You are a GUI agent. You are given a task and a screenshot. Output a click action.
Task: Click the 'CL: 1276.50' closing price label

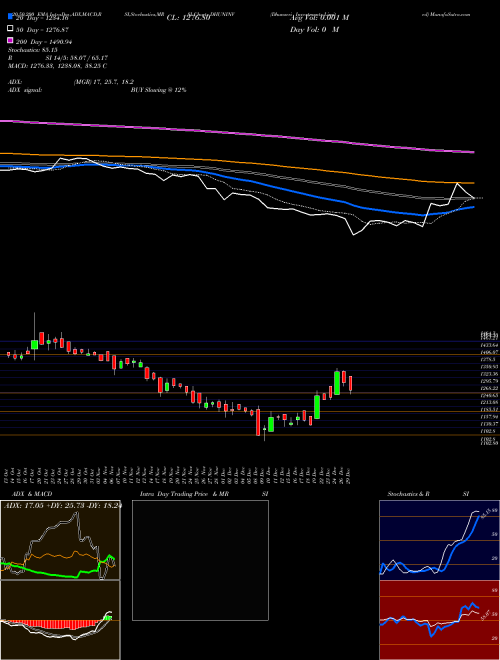pyautogui.click(x=188, y=18)
